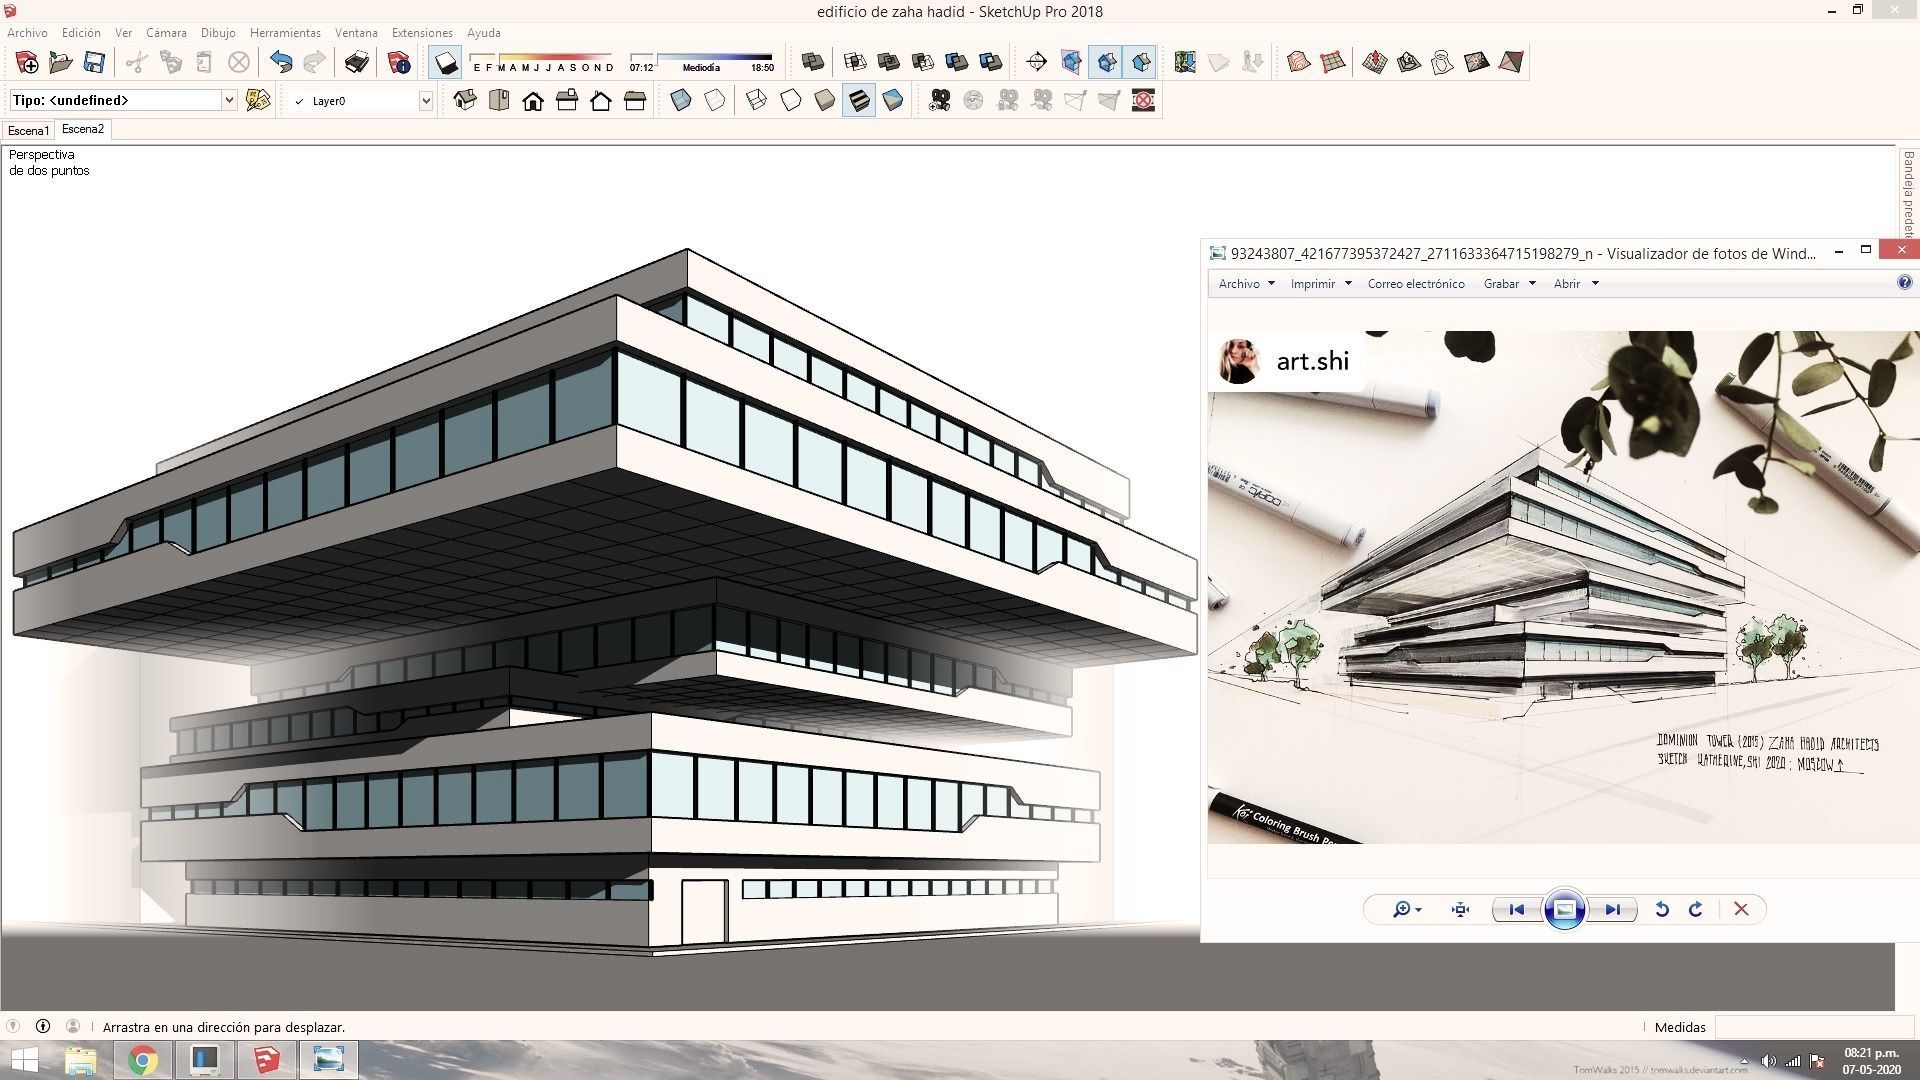Switch to Iso view

(465, 100)
